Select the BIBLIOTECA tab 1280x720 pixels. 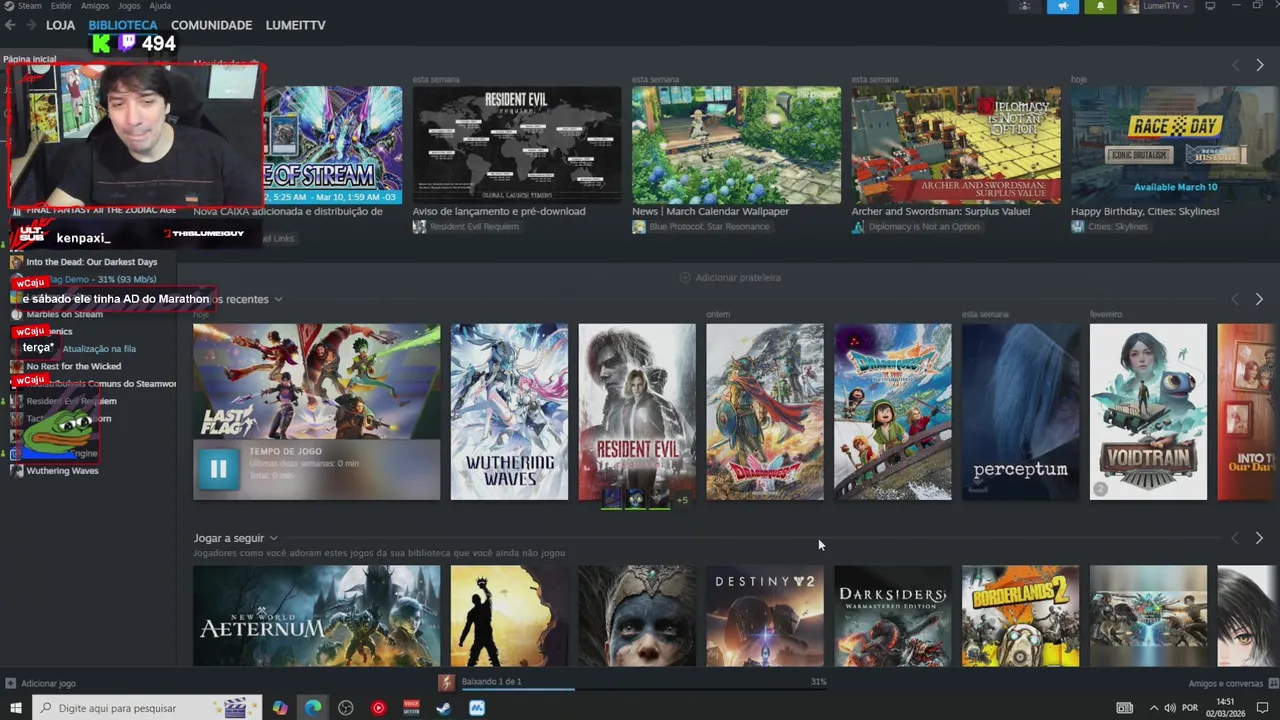(x=123, y=25)
